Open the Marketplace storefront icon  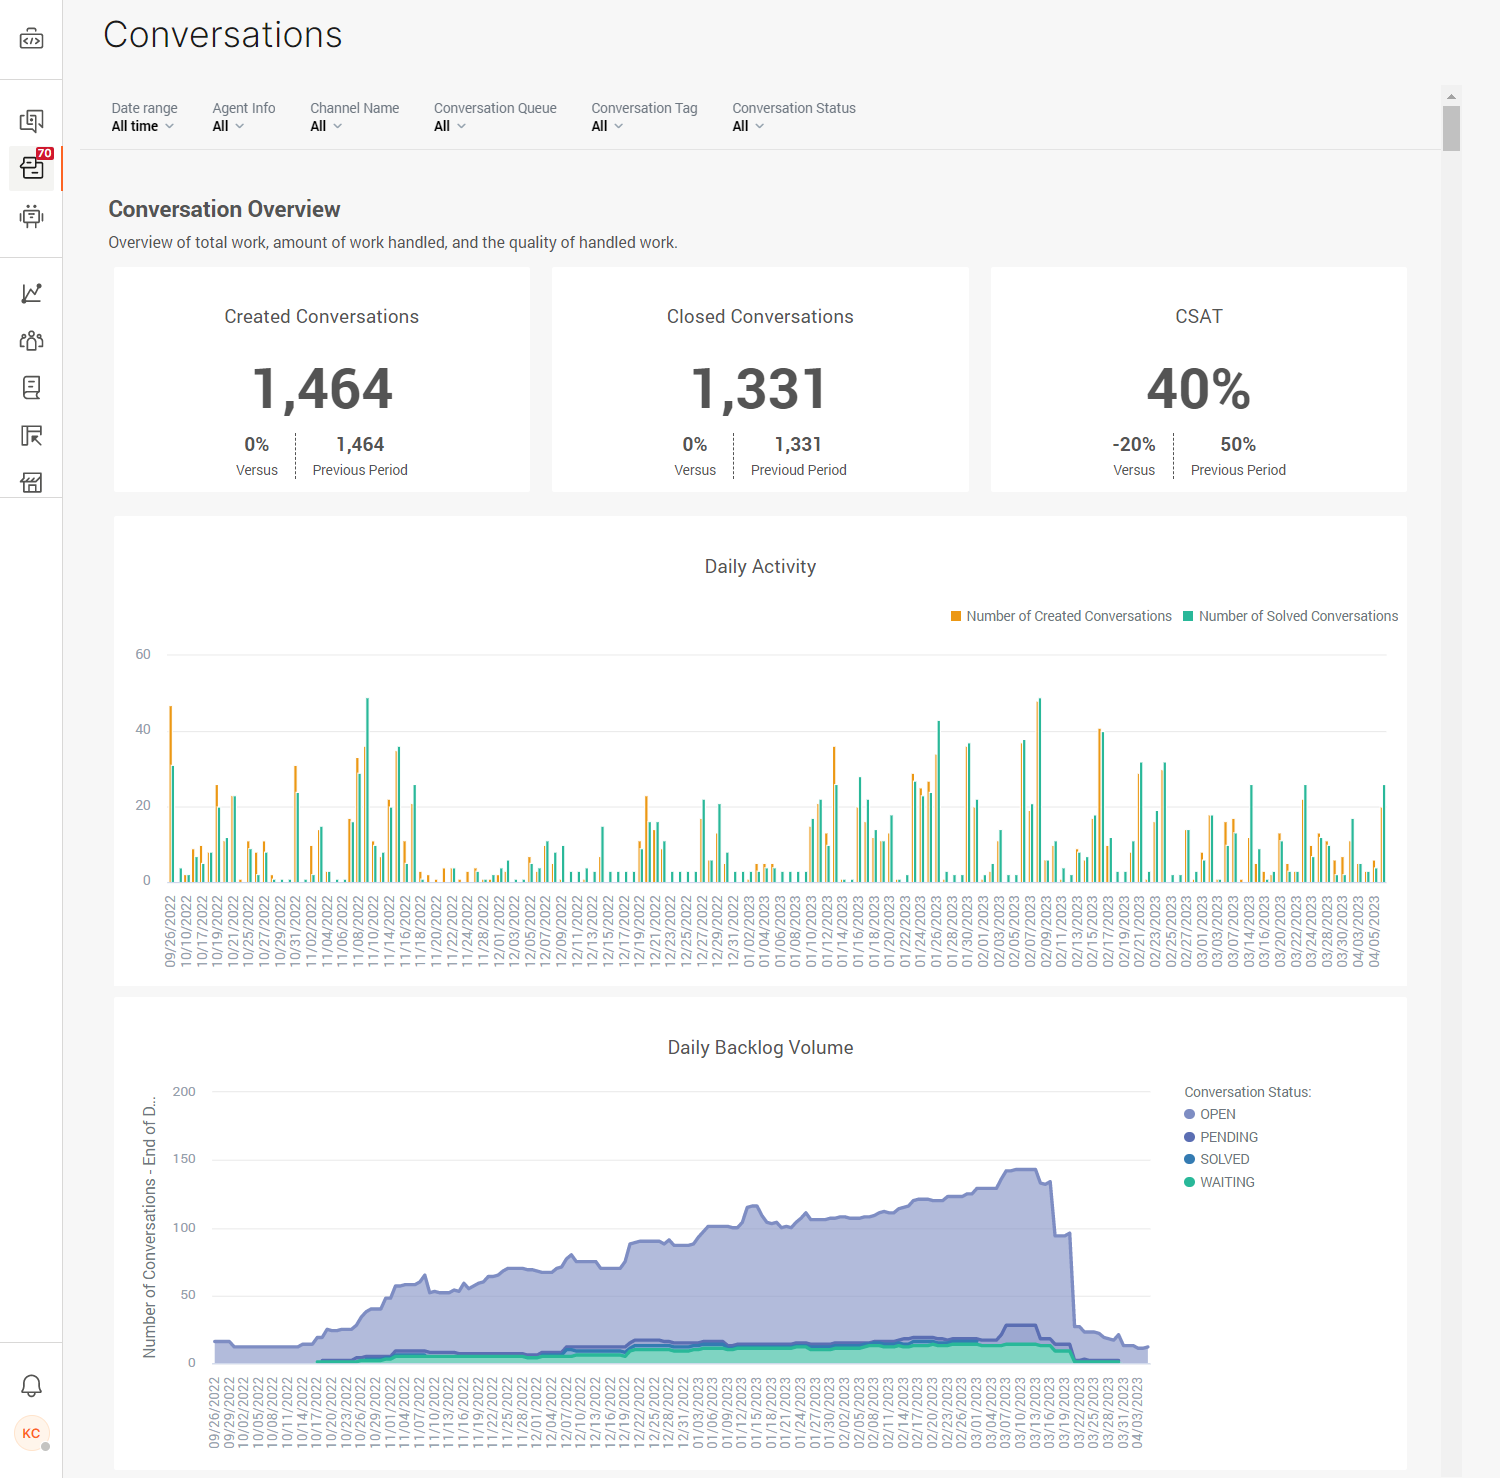tap(31, 482)
